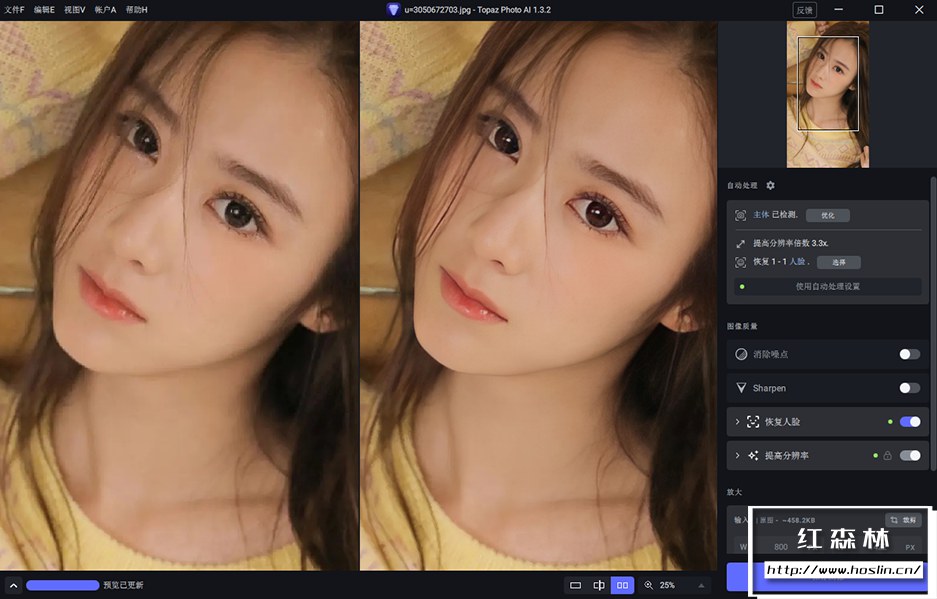Minimize the Topaz Photo AI window
The height and width of the screenshot is (599, 937).
[x=838, y=10]
